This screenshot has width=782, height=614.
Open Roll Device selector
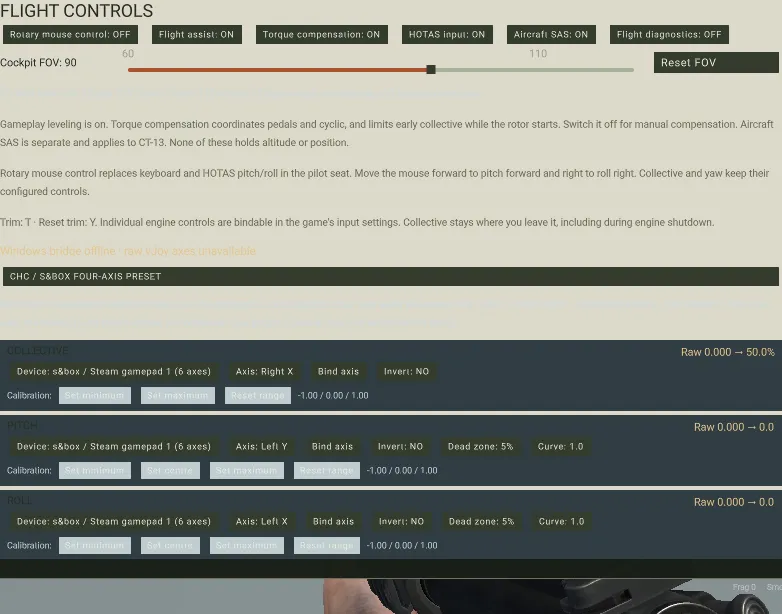tap(114, 521)
